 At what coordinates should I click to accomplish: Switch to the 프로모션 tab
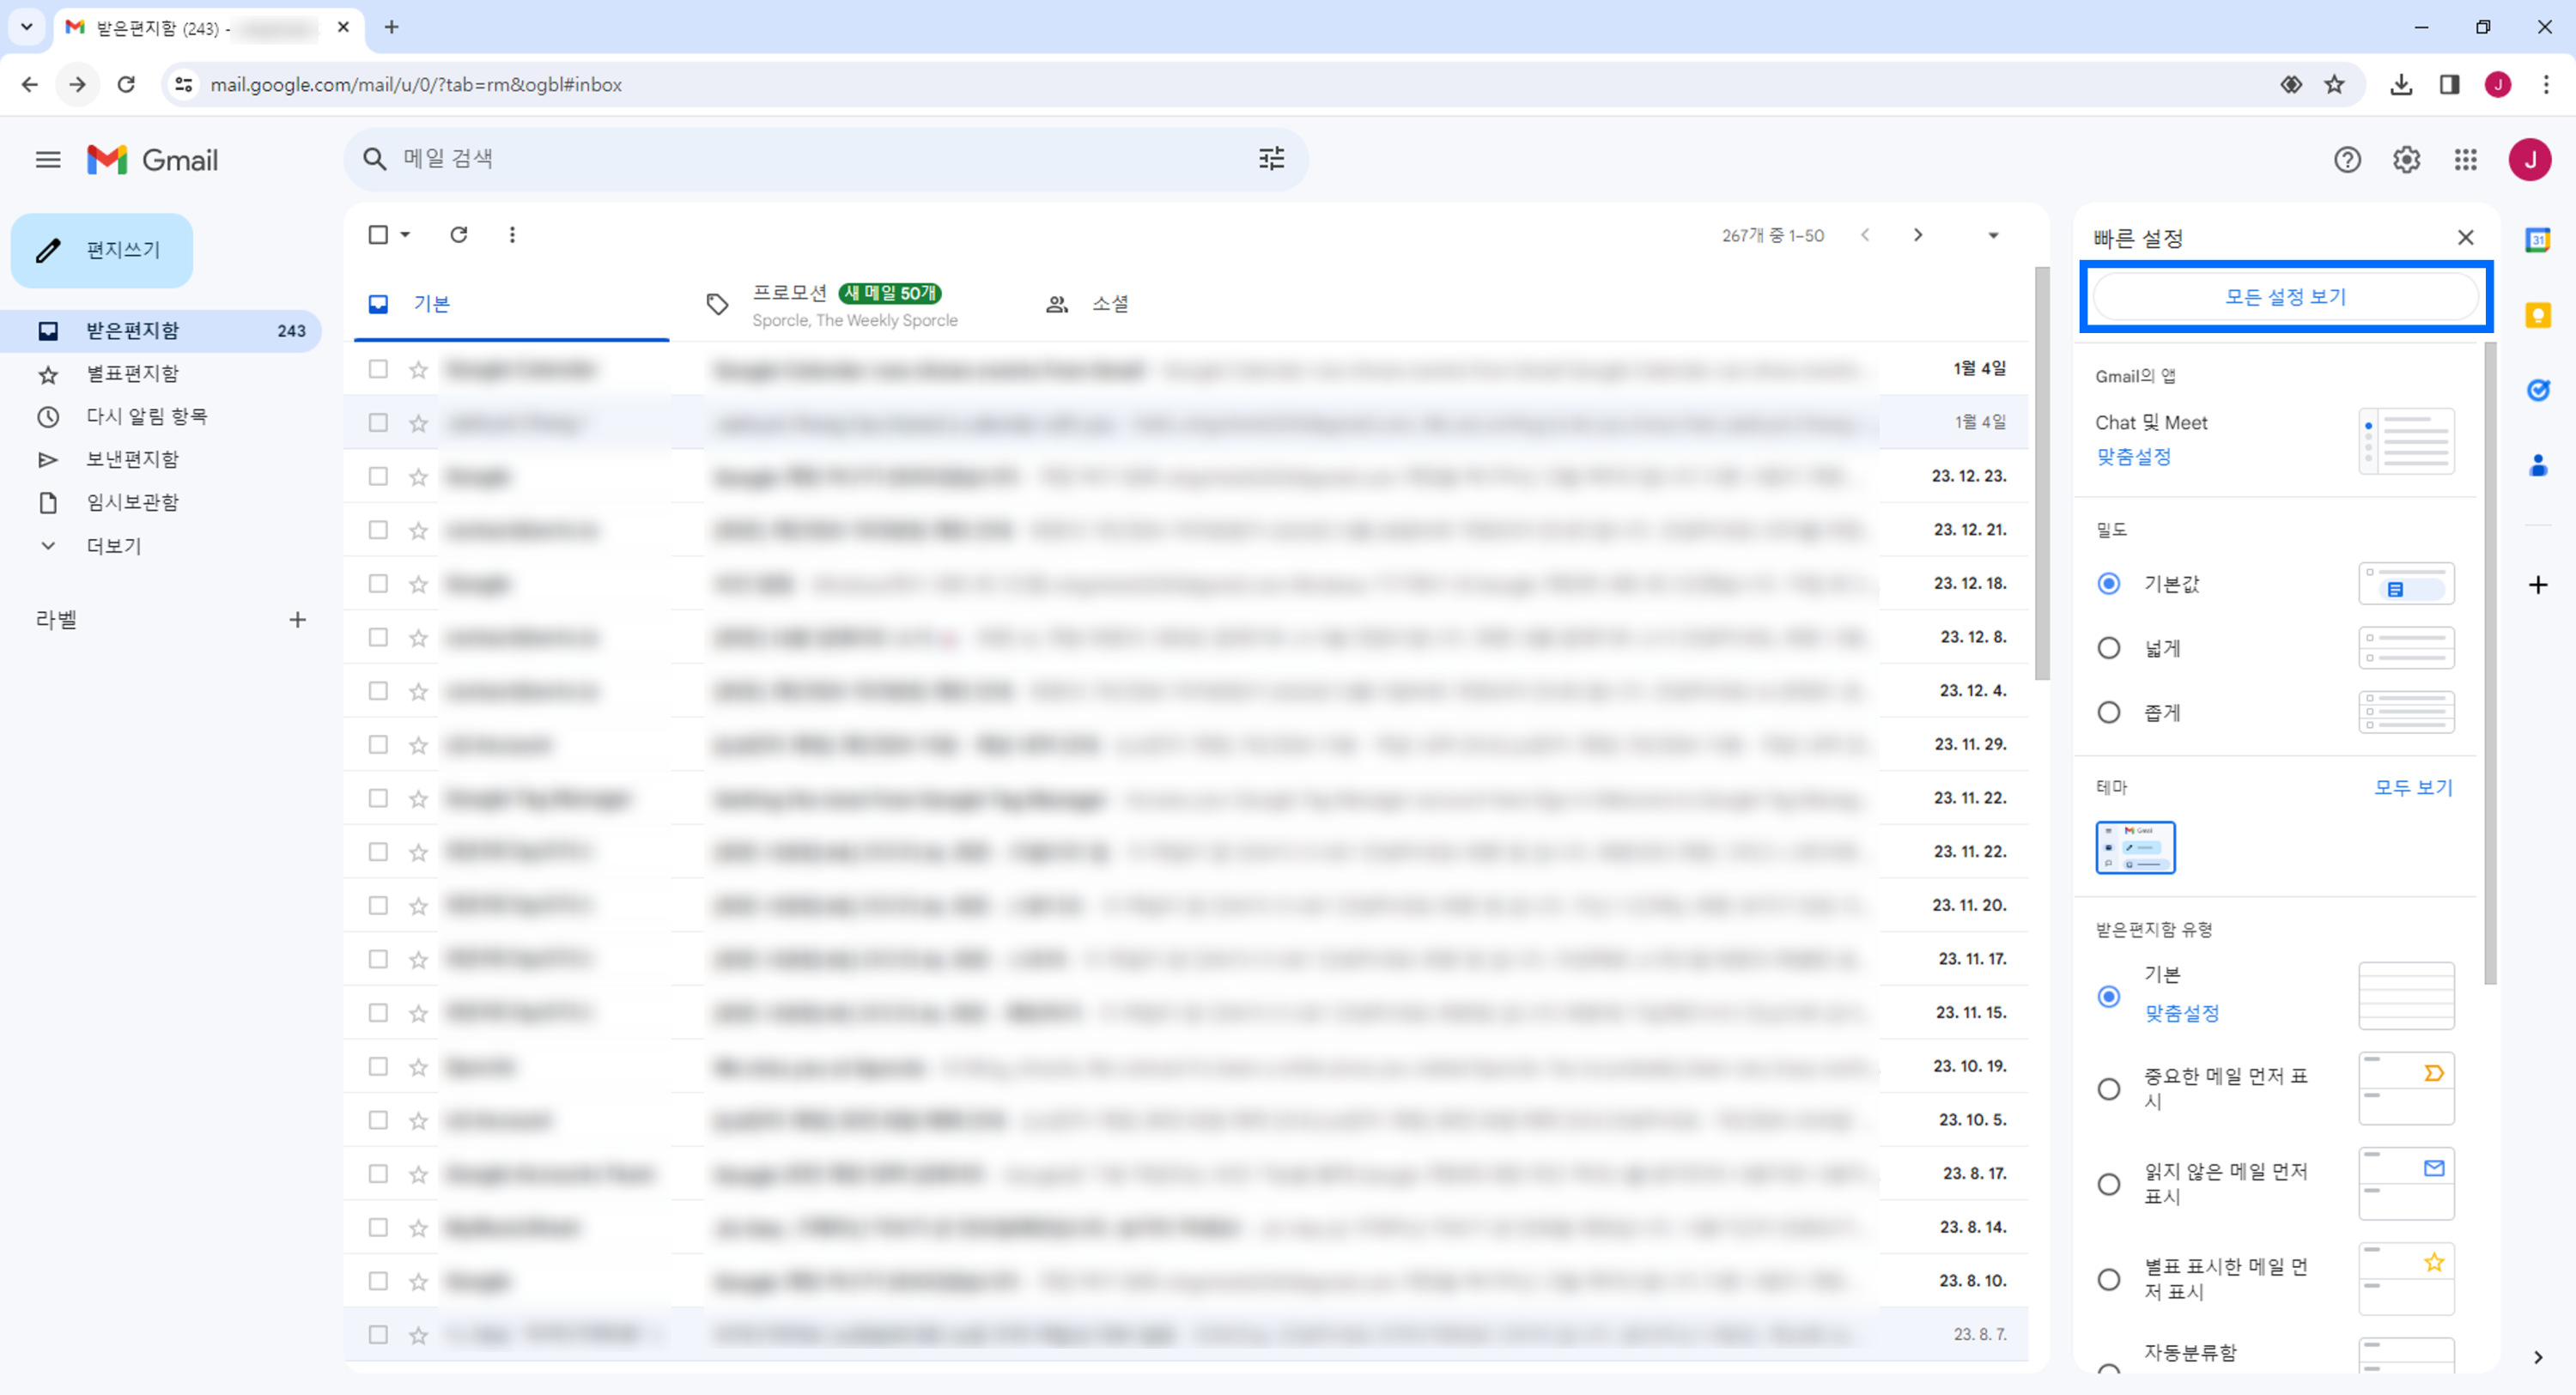coord(790,293)
